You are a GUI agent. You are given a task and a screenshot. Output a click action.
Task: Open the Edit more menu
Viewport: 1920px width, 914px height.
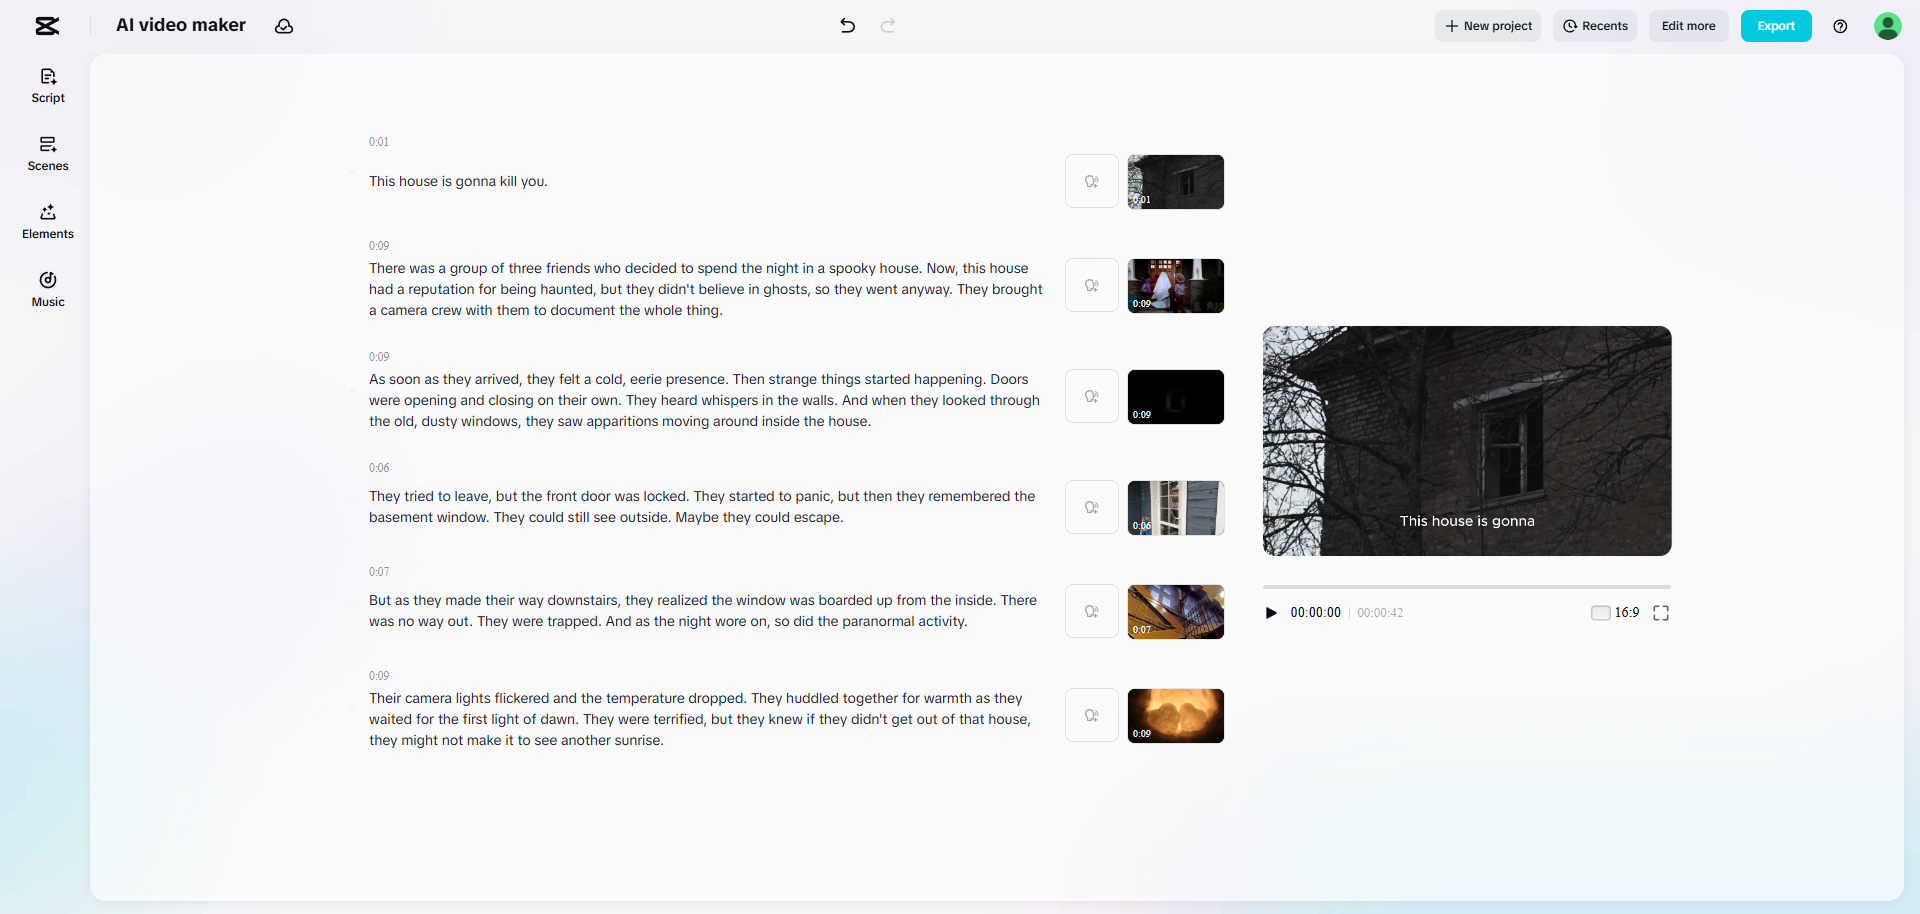click(x=1688, y=26)
